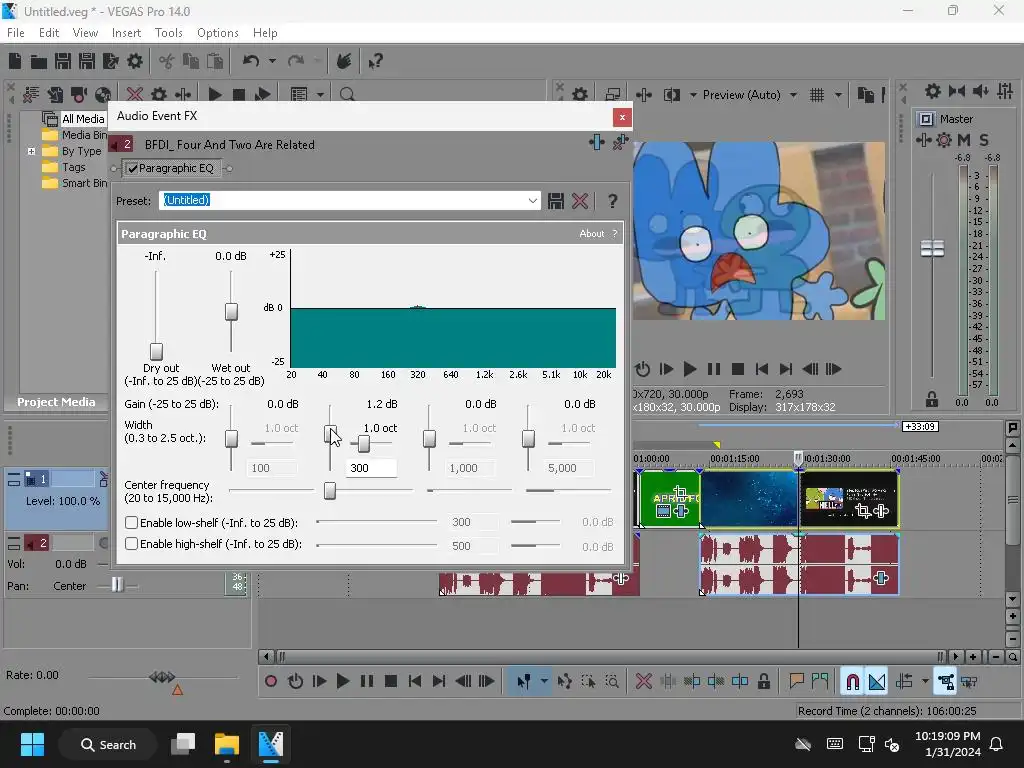Open Master bus FX icon
Viewport: 1024px width, 768px height.
point(923,140)
